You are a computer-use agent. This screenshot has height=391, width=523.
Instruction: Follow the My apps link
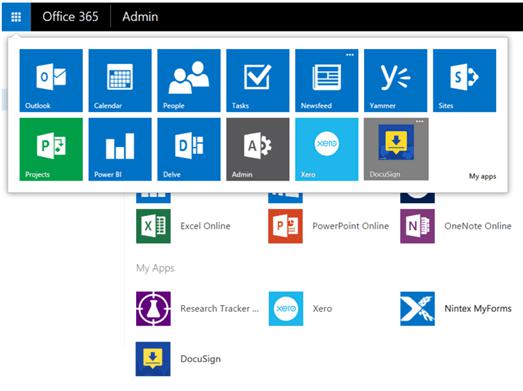[482, 176]
